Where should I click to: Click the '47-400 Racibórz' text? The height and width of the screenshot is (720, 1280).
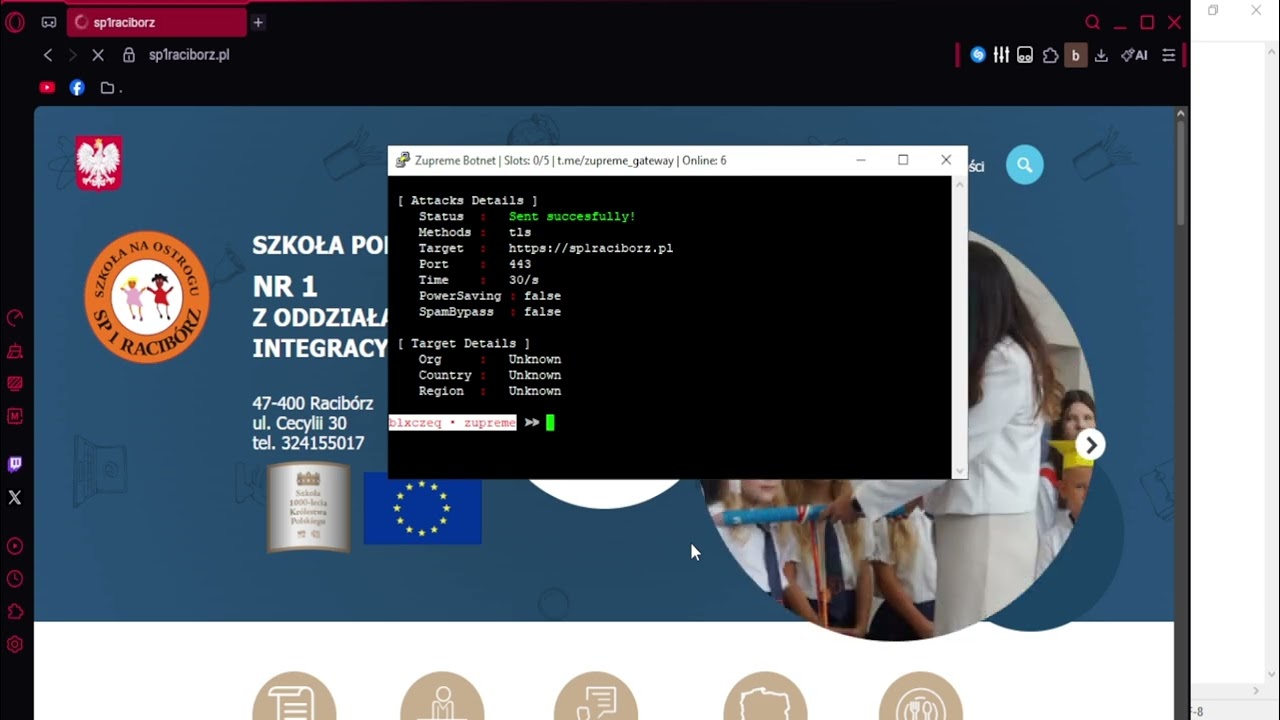pos(312,403)
